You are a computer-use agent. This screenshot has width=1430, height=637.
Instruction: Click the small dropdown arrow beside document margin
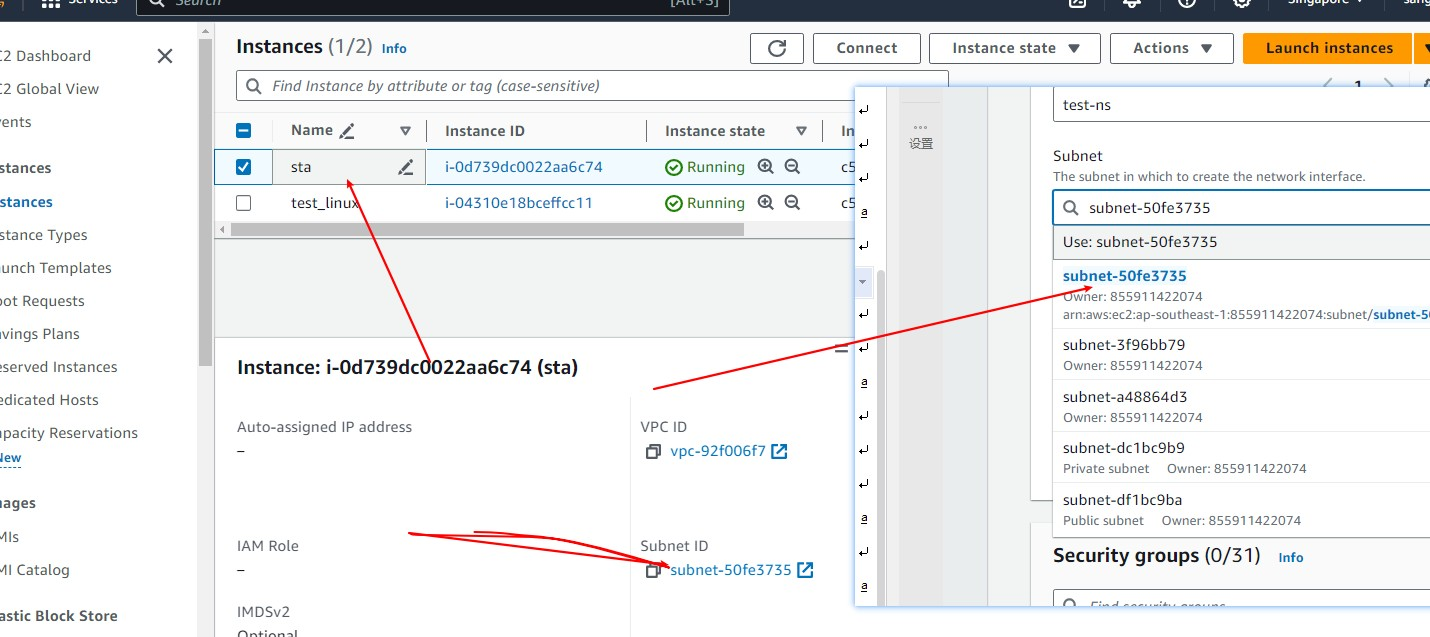click(x=863, y=283)
